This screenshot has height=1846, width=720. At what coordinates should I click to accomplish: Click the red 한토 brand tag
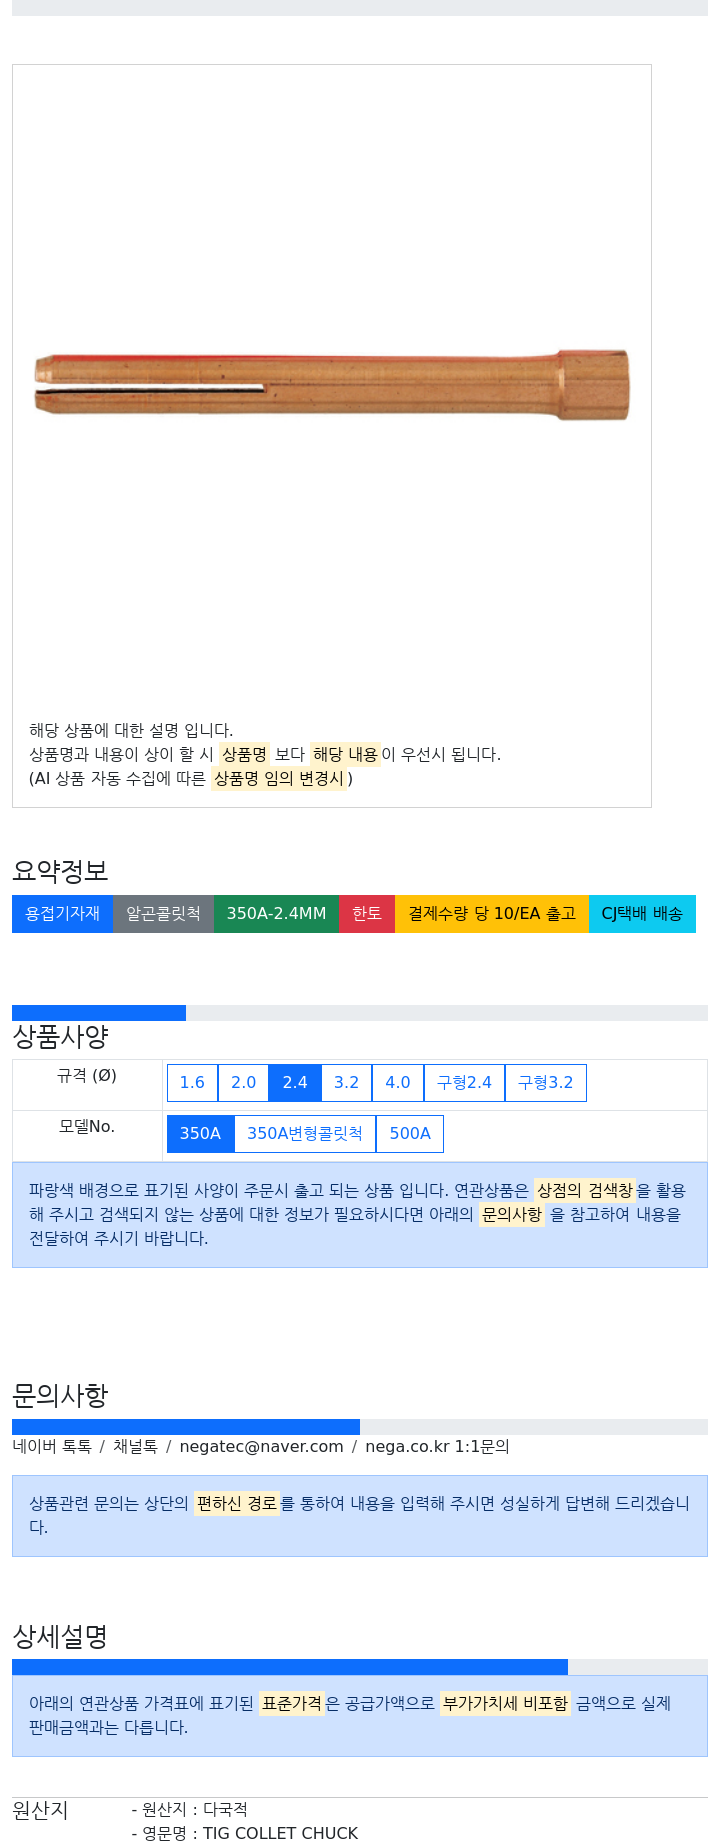367,913
